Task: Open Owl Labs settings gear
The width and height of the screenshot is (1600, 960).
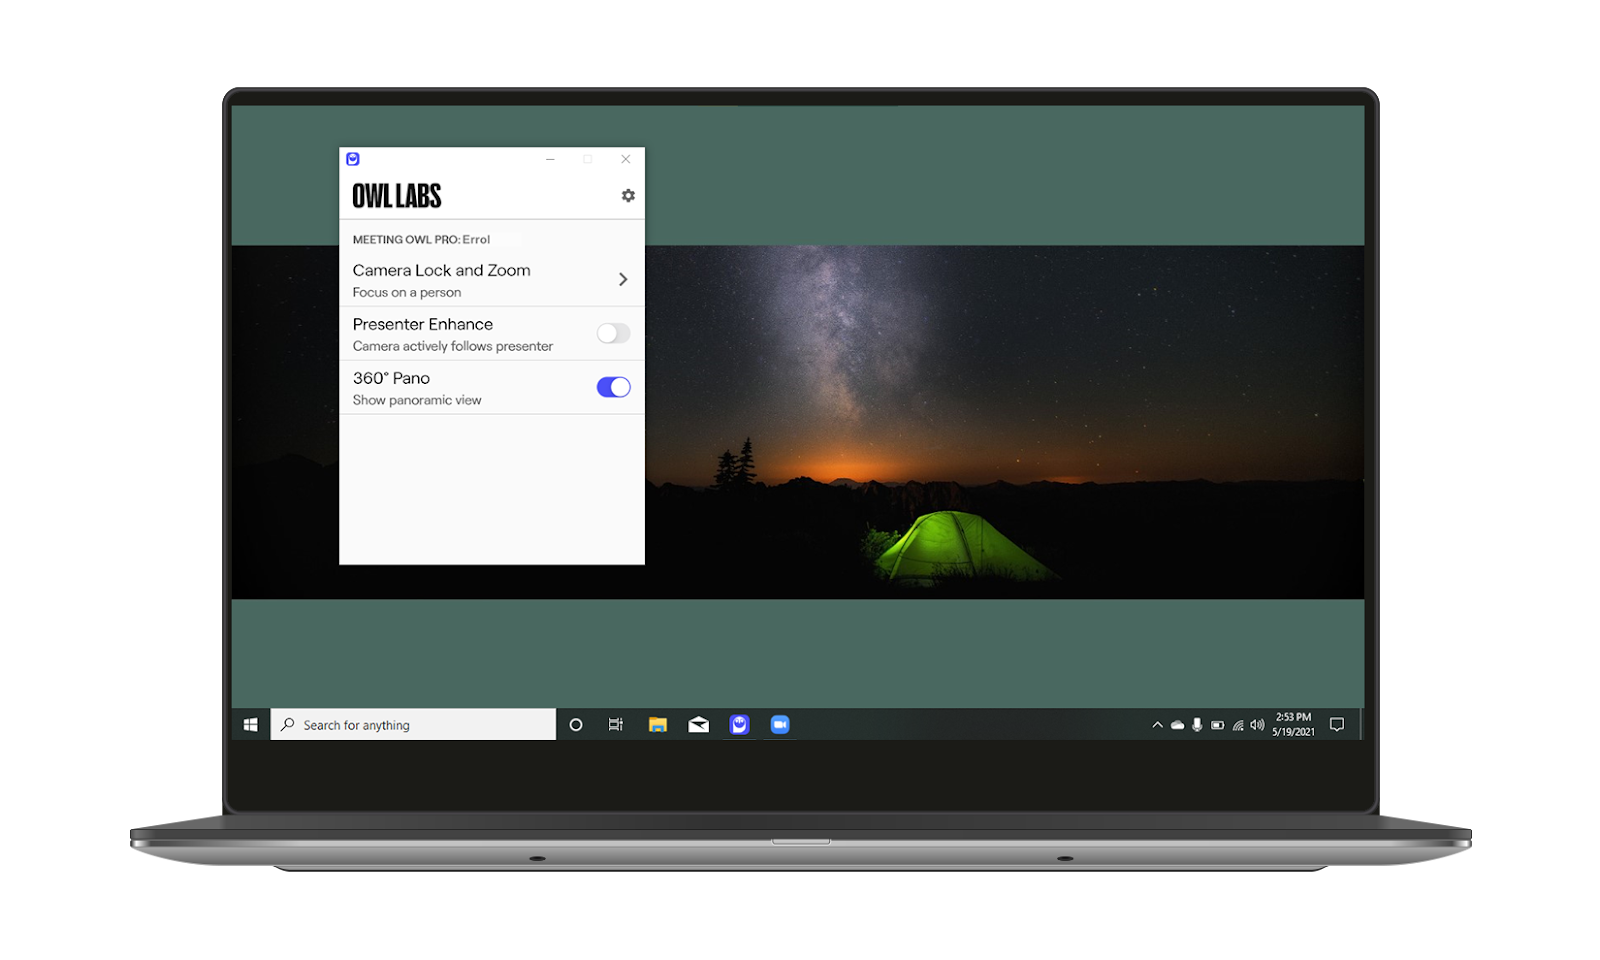Action: [x=628, y=196]
